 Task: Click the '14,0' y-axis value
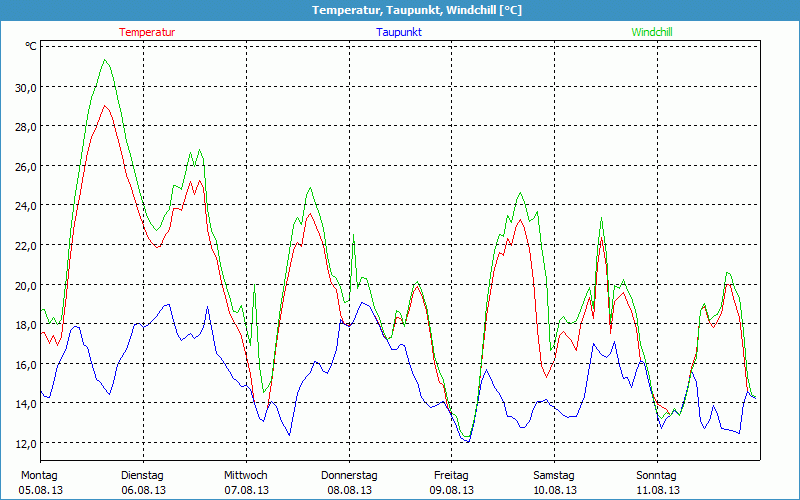tap(26, 404)
